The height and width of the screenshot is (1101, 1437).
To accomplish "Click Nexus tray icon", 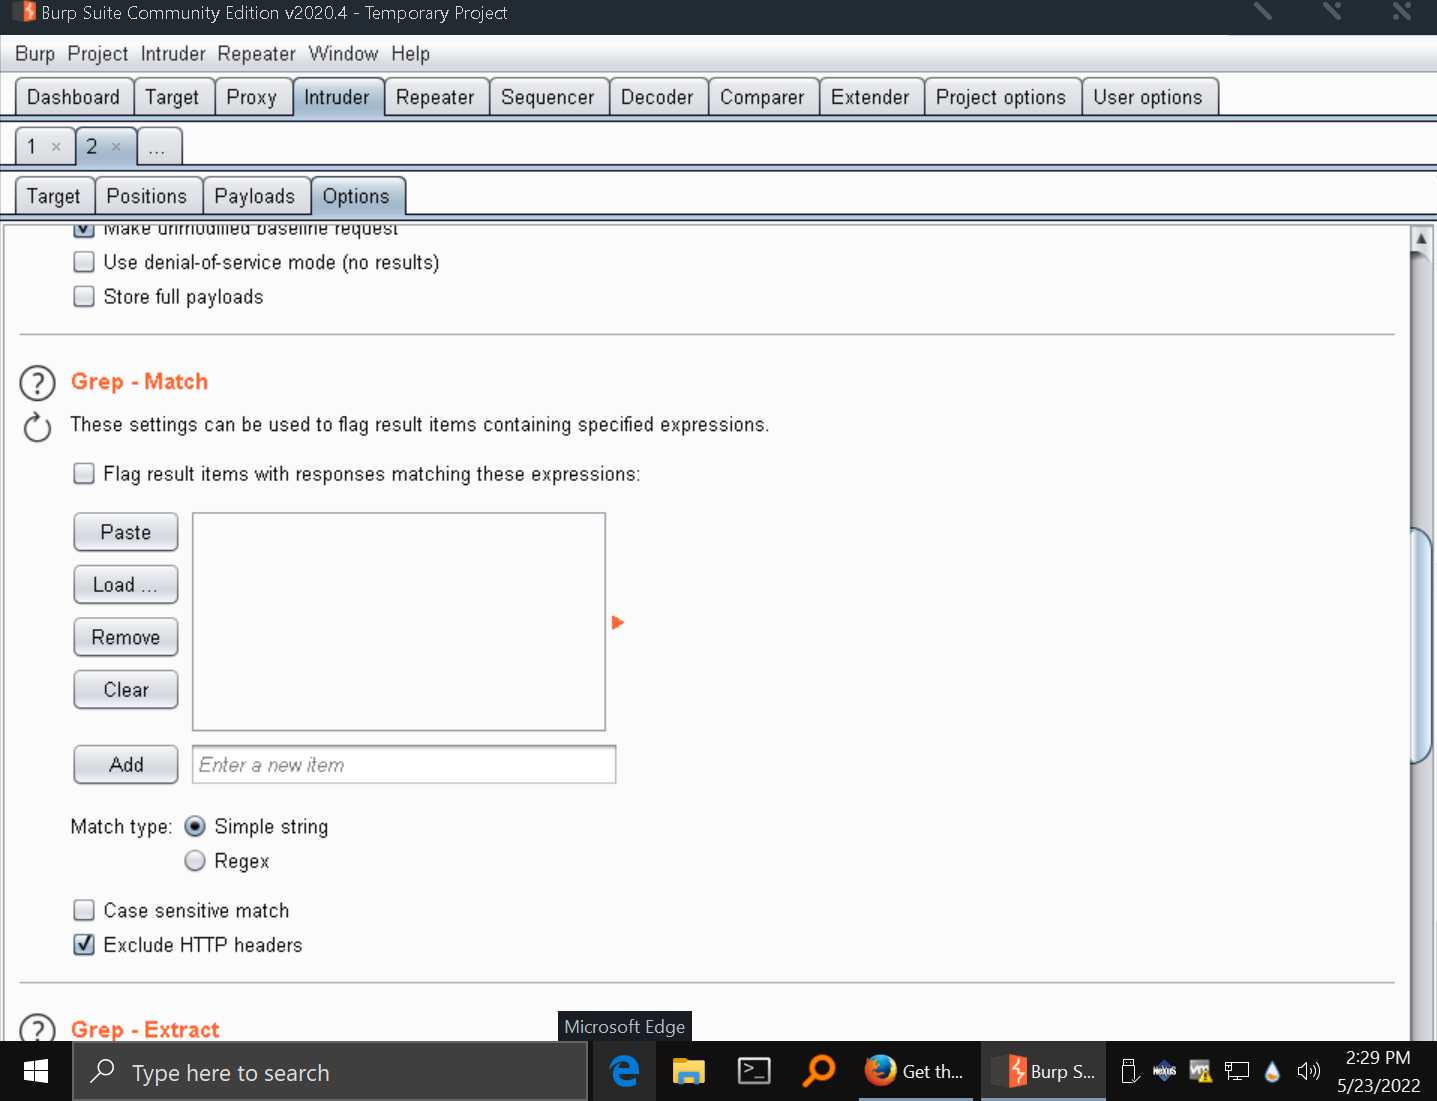I will tap(1165, 1071).
